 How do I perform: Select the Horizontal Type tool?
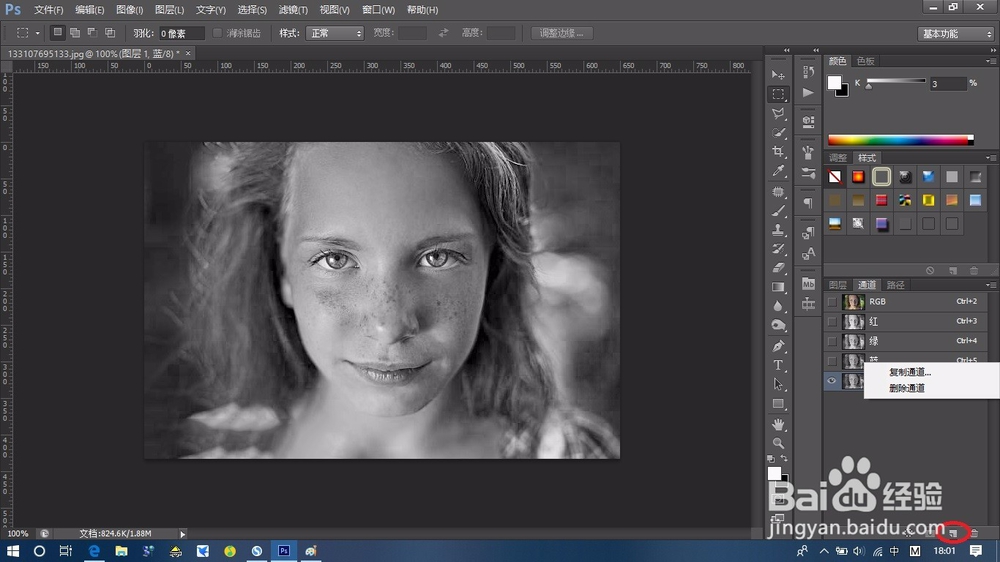778,366
